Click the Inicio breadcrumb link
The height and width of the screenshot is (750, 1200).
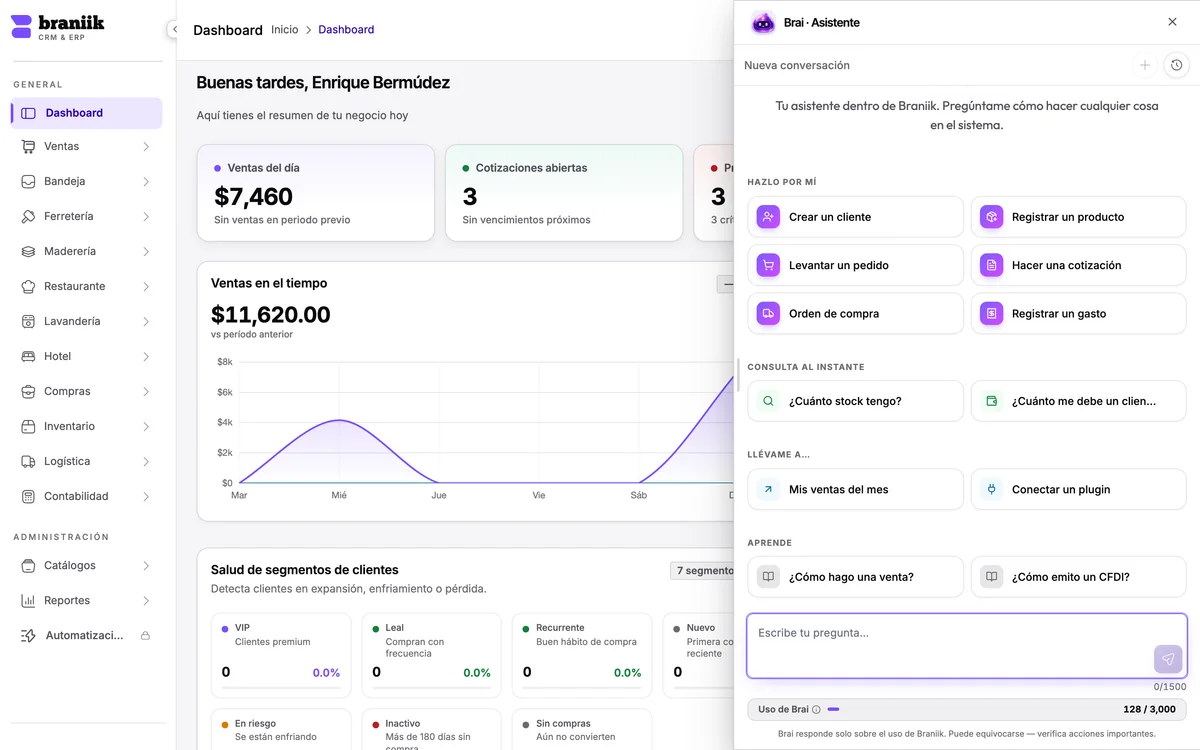point(284,30)
